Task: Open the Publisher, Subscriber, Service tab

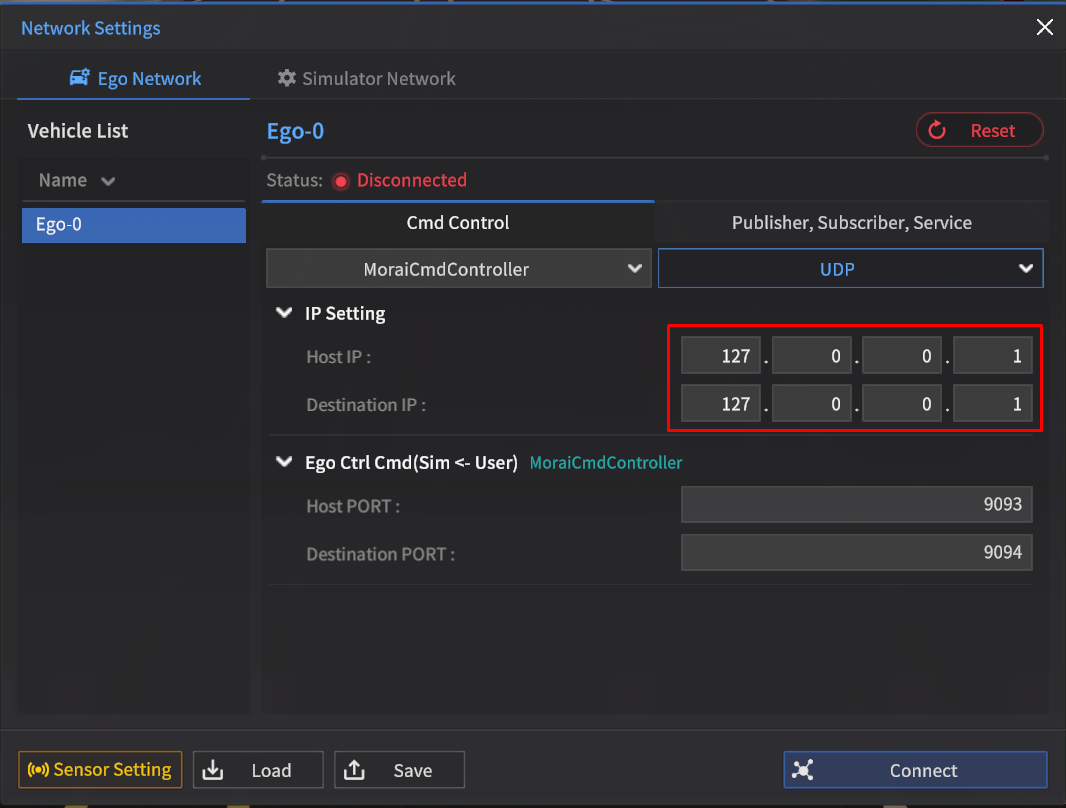Action: (x=851, y=223)
